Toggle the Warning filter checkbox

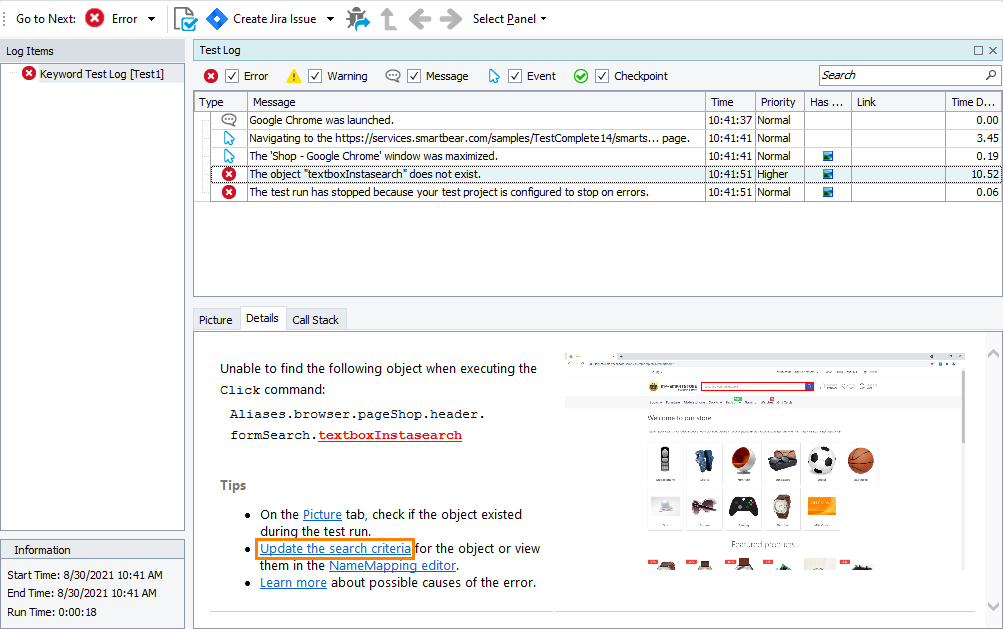coord(315,76)
